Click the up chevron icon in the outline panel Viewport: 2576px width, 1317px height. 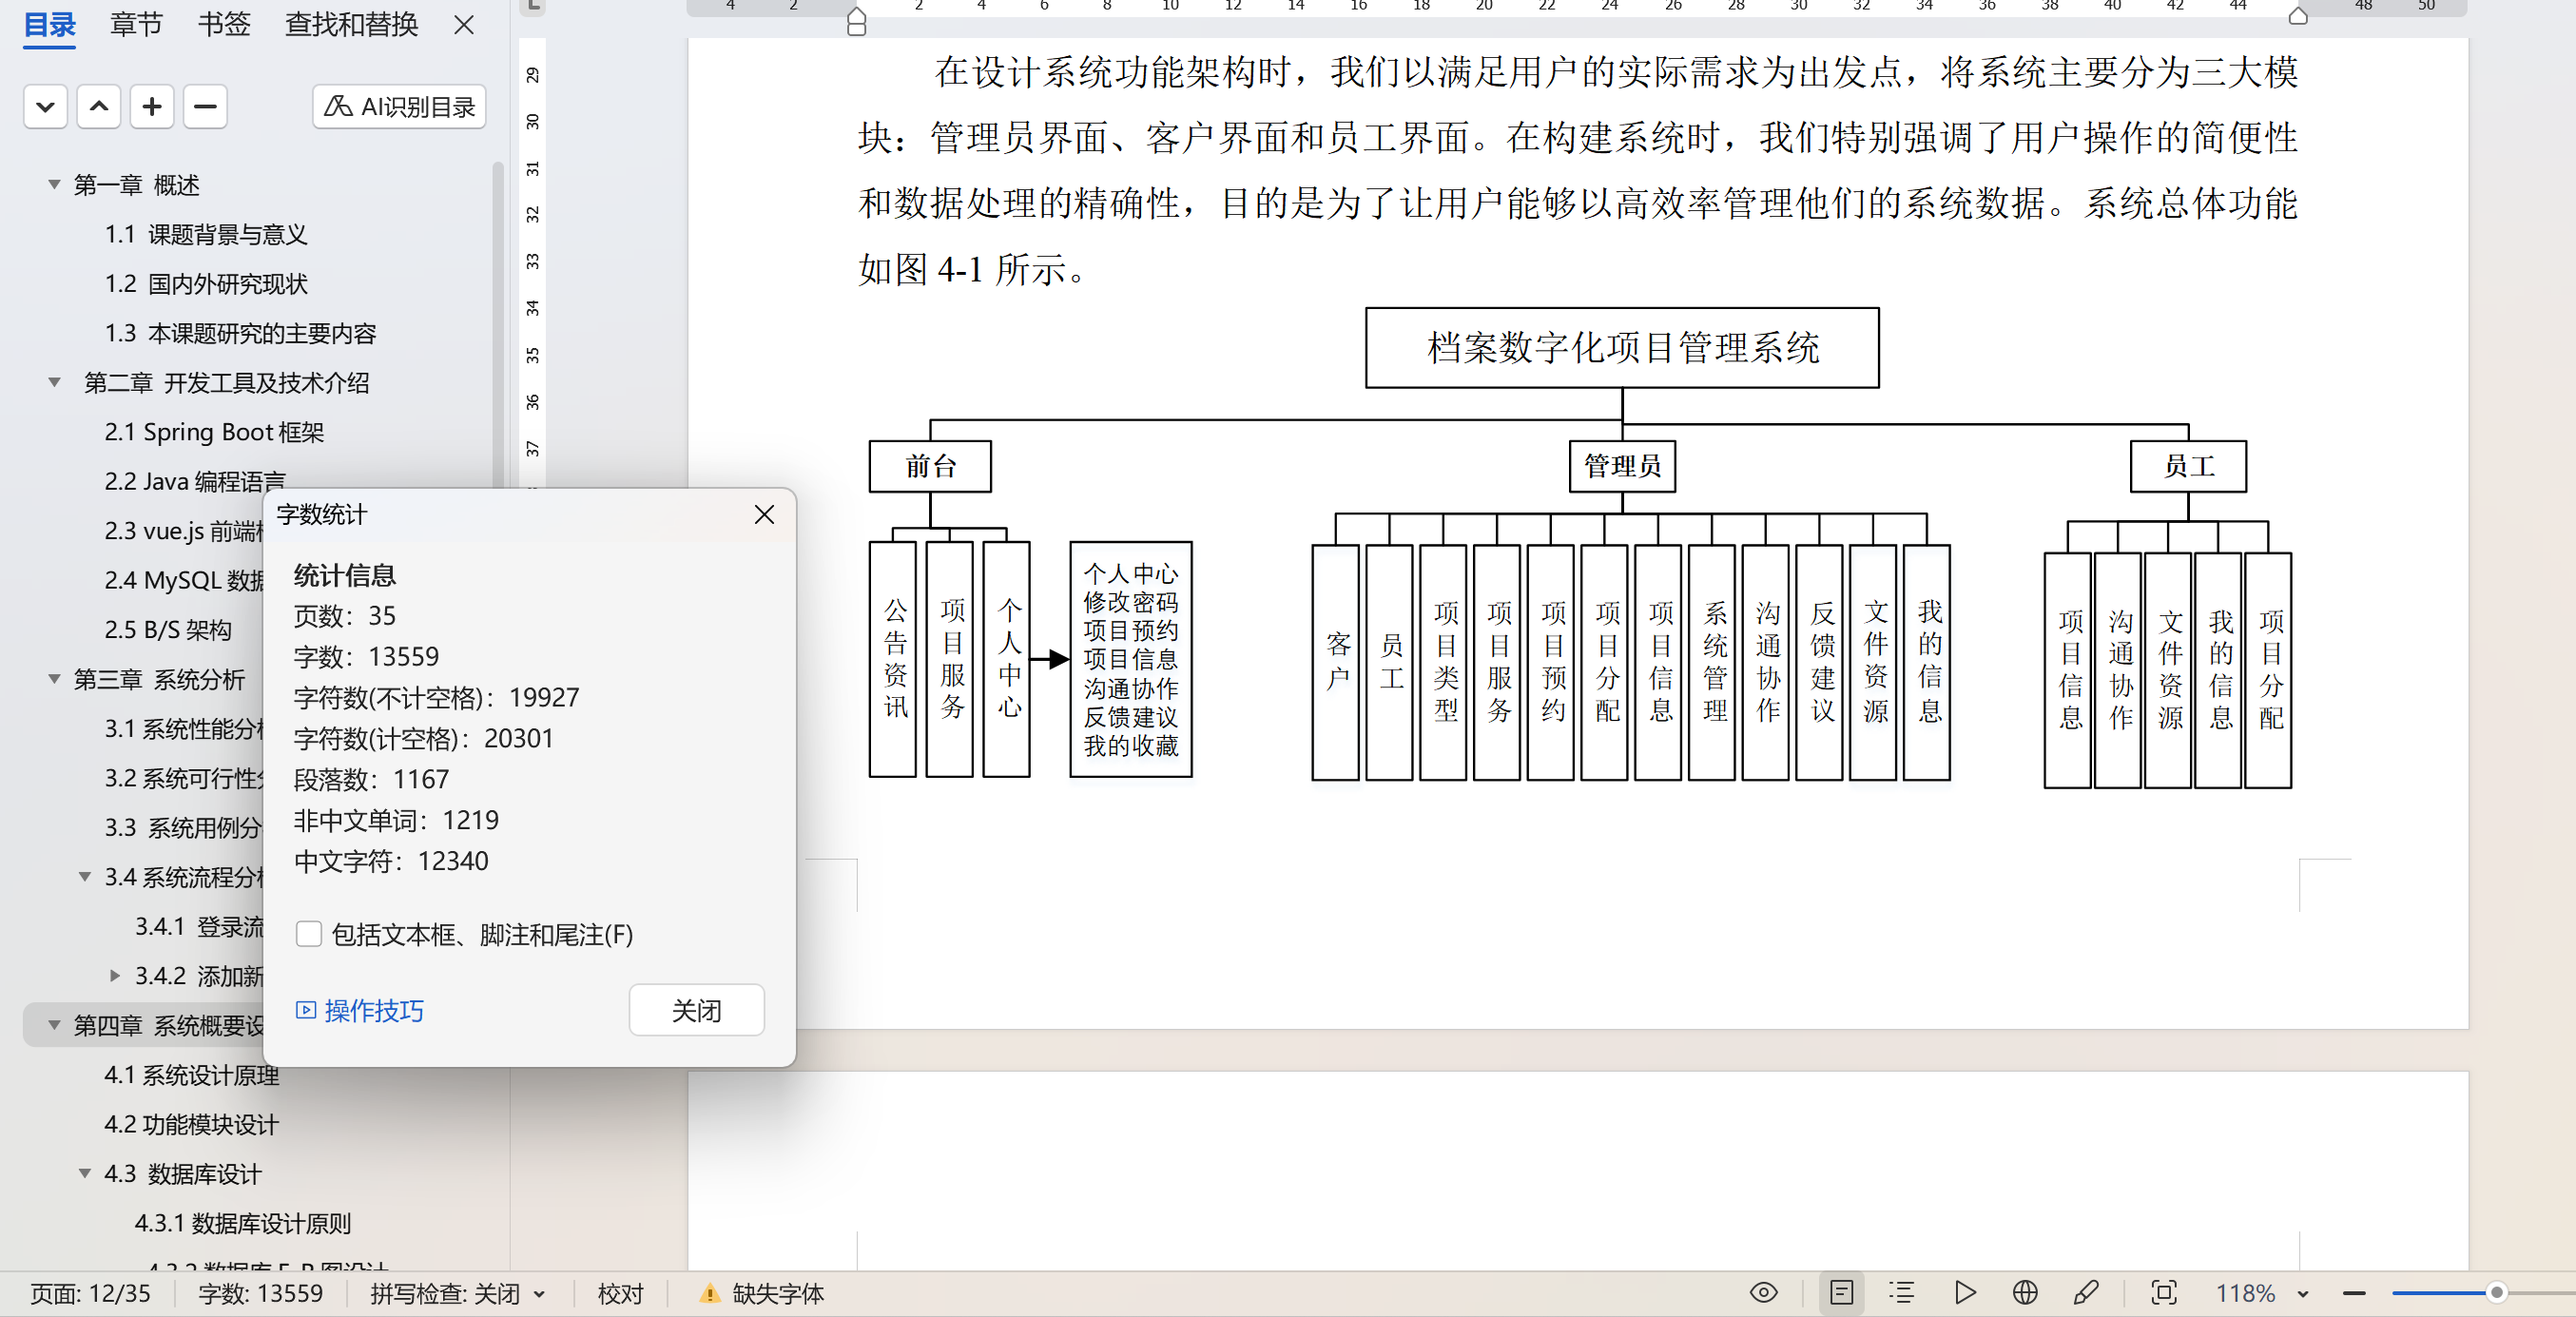tap(99, 107)
